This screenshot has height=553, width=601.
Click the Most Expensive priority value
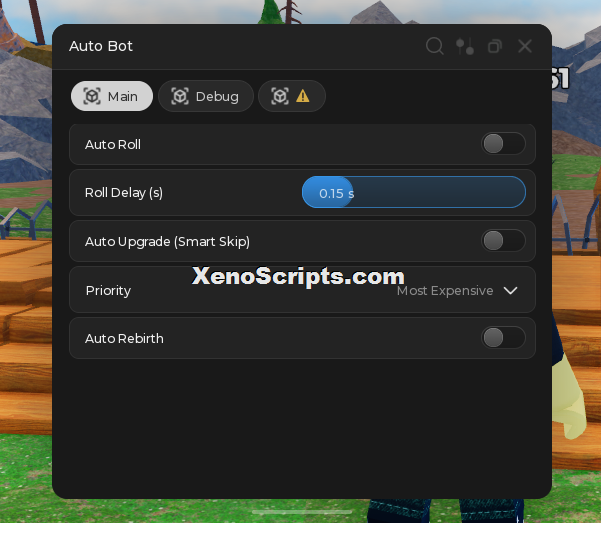point(445,290)
